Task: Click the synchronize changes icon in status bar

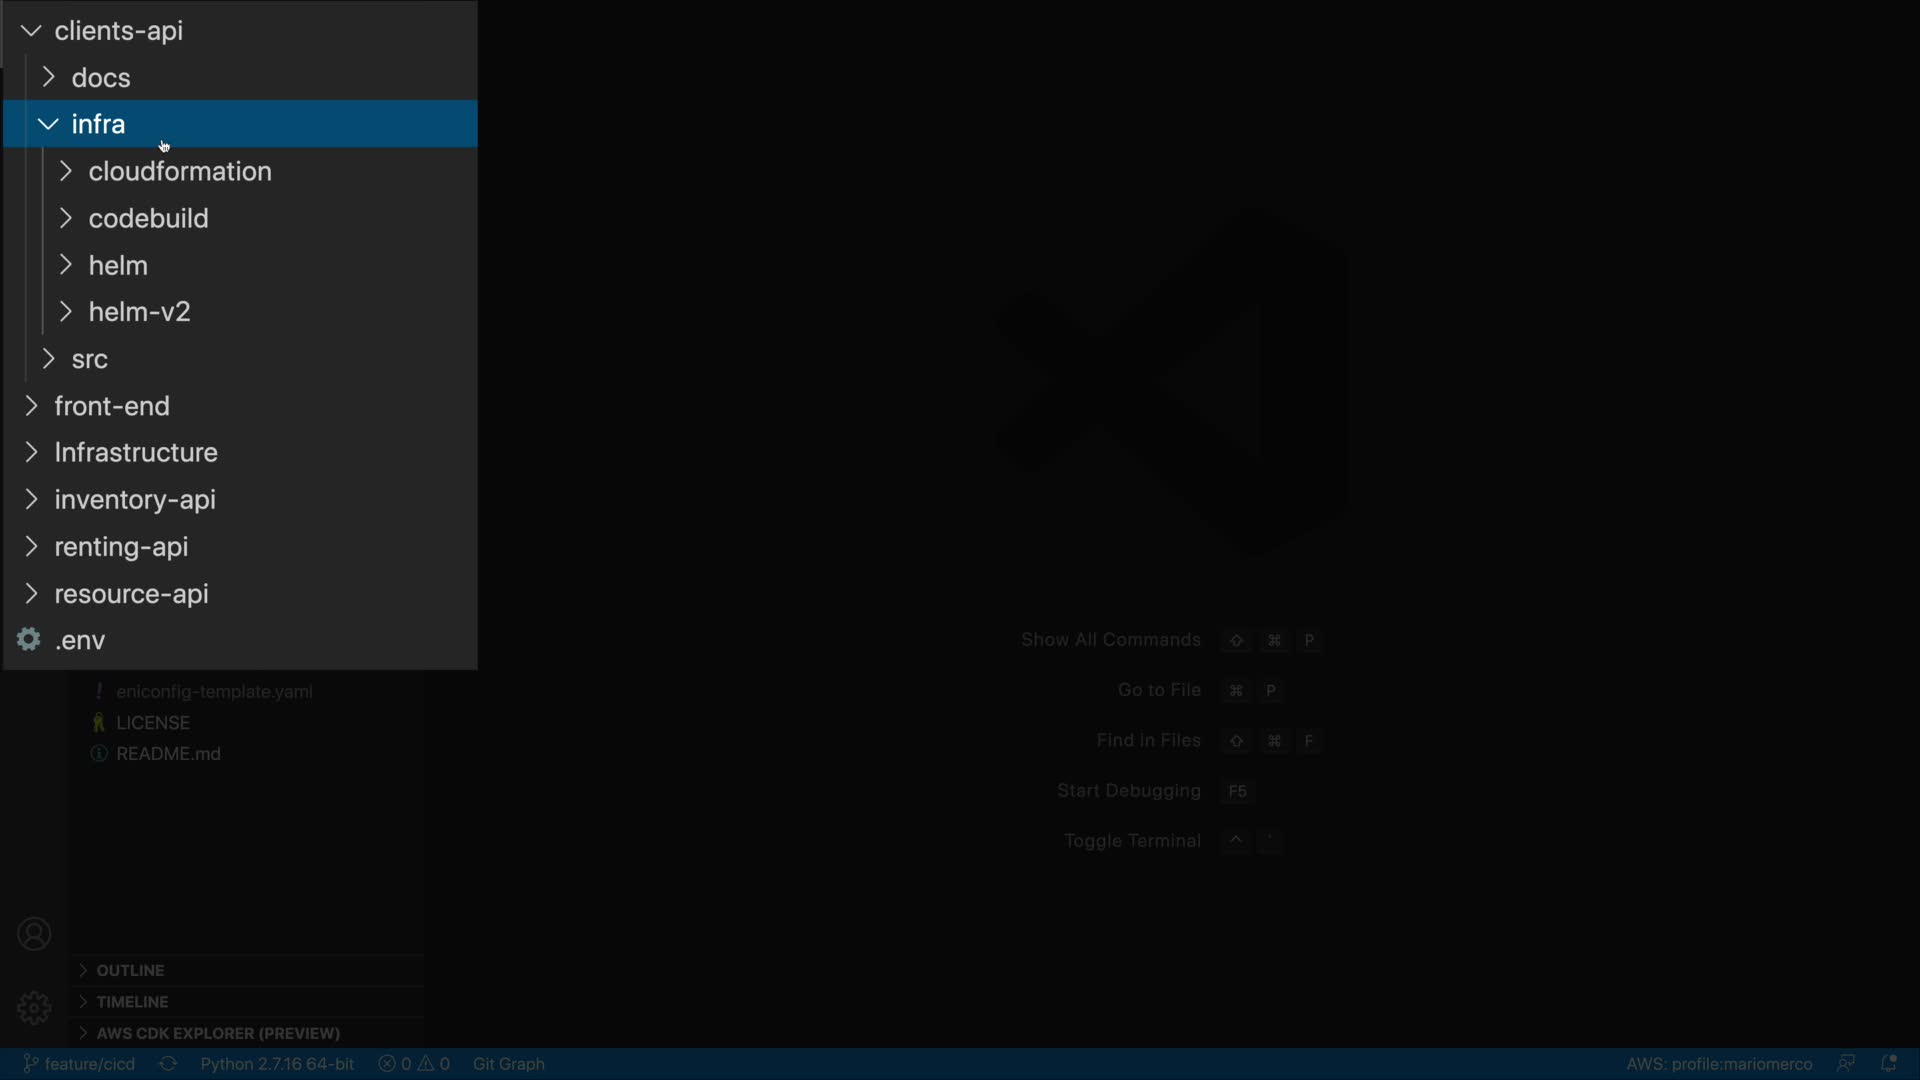Action: coord(168,1064)
